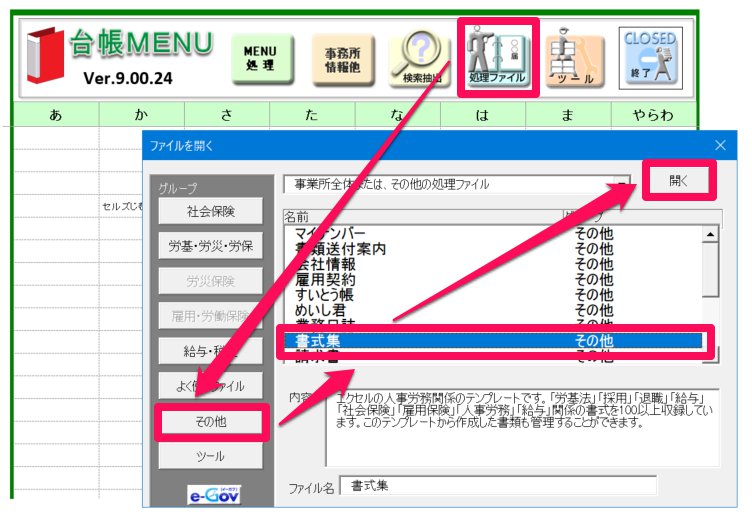Image resolution: width=752 pixels, height=515 pixels.
Task: Open the 事業所全体 file category dropdown
Action: (622, 184)
